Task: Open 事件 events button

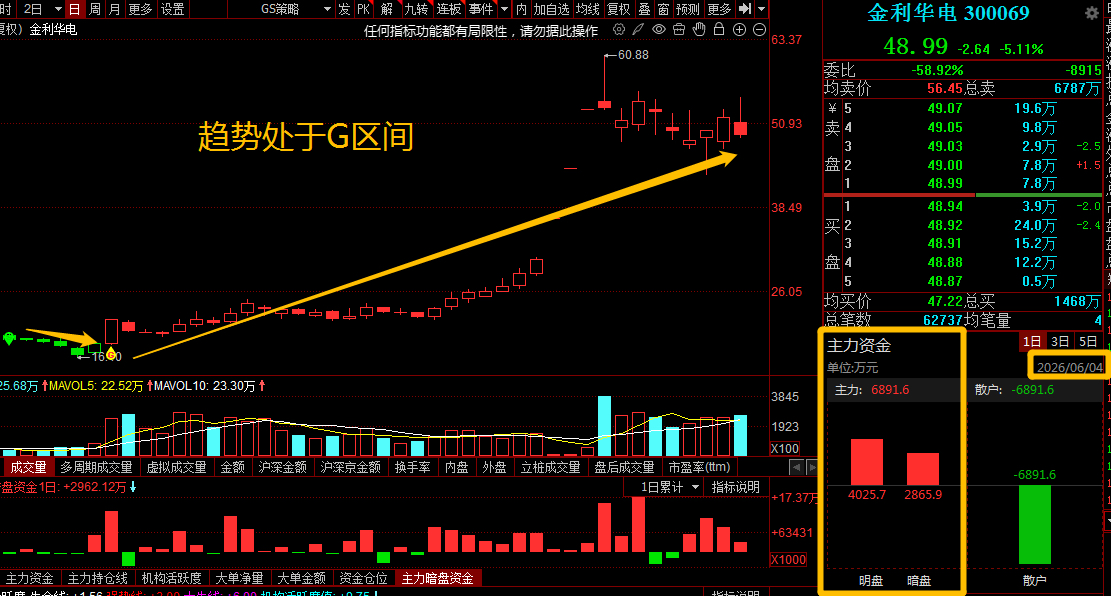Action: pyautogui.click(x=481, y=9)
